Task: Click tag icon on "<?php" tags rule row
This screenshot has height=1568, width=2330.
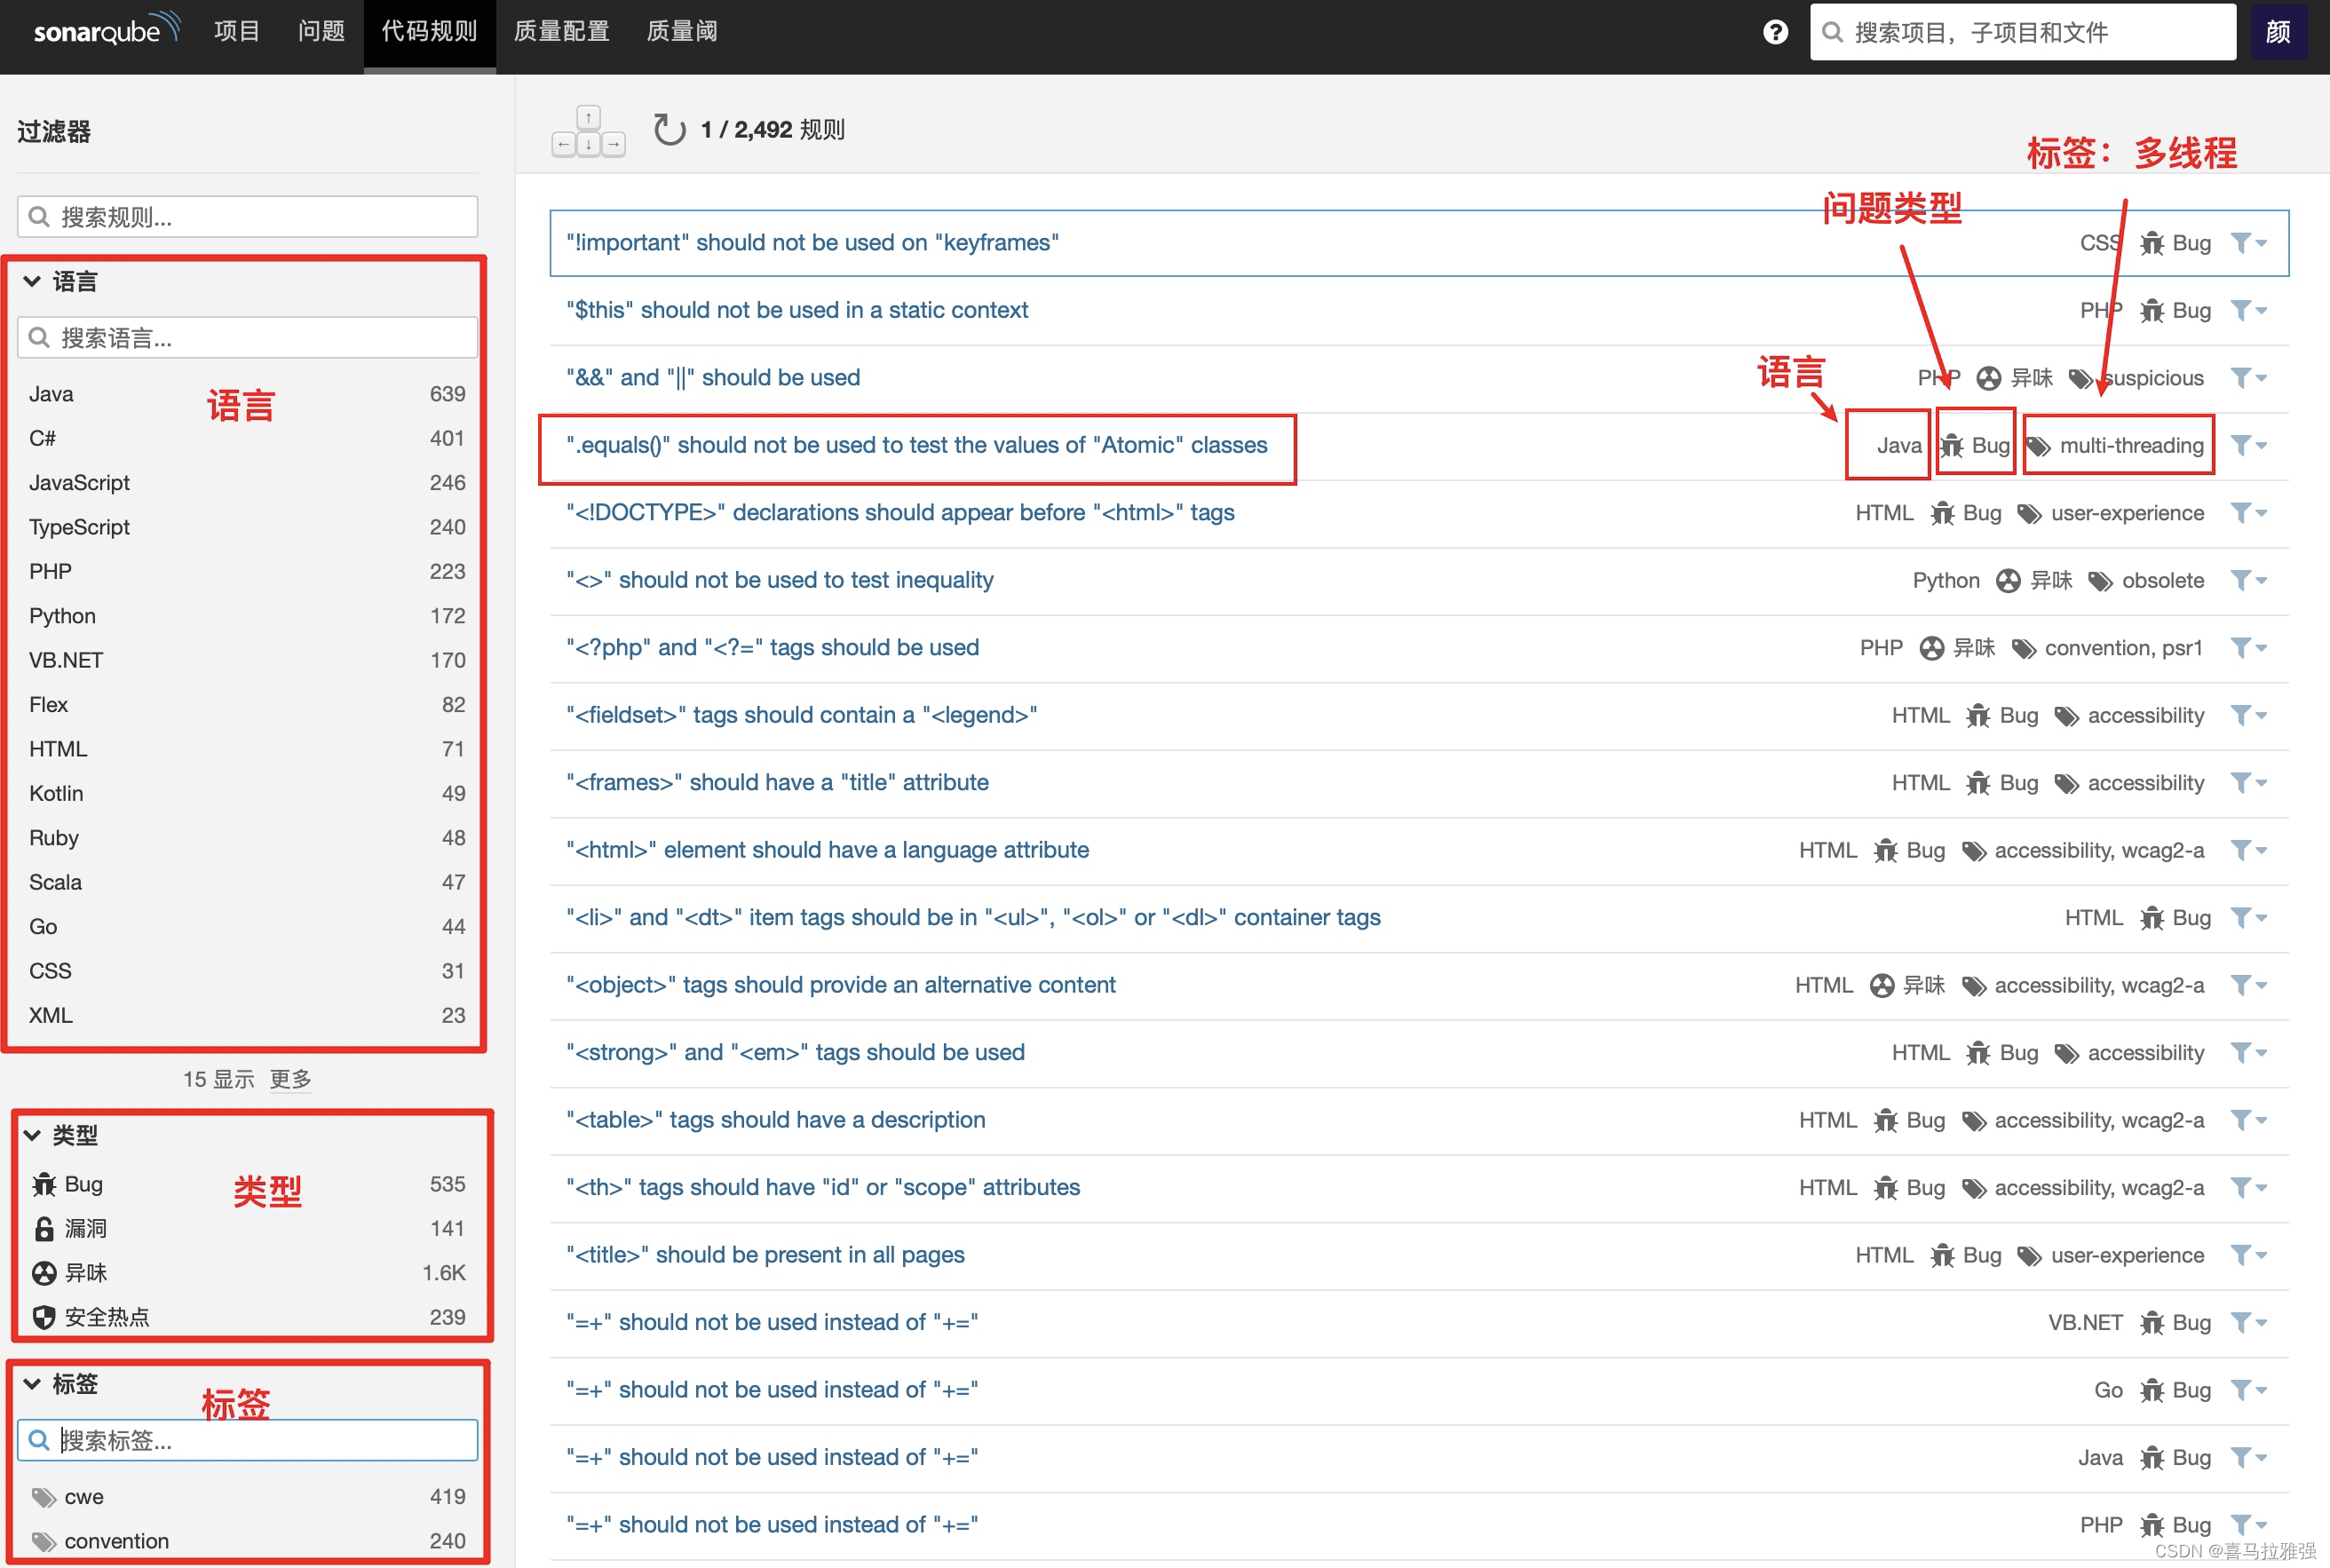Action: click(2023, 649)
